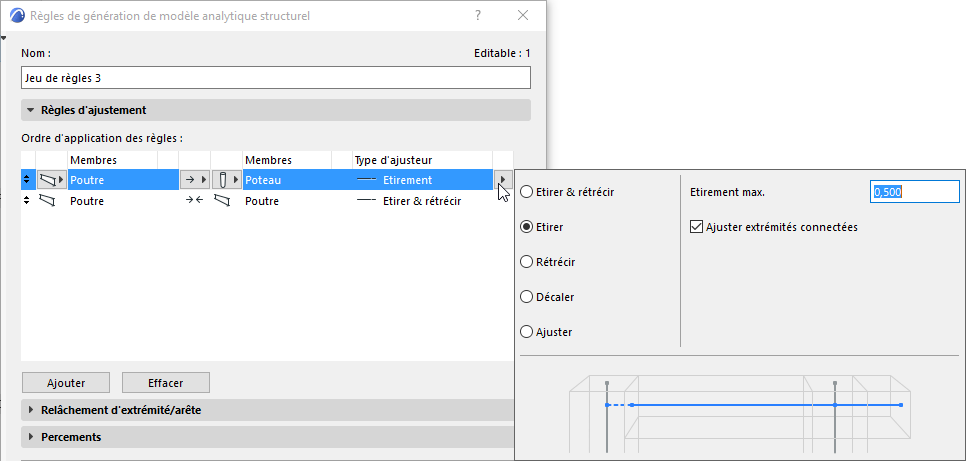Click the reorder handle of the second rule

coord(27,201)
